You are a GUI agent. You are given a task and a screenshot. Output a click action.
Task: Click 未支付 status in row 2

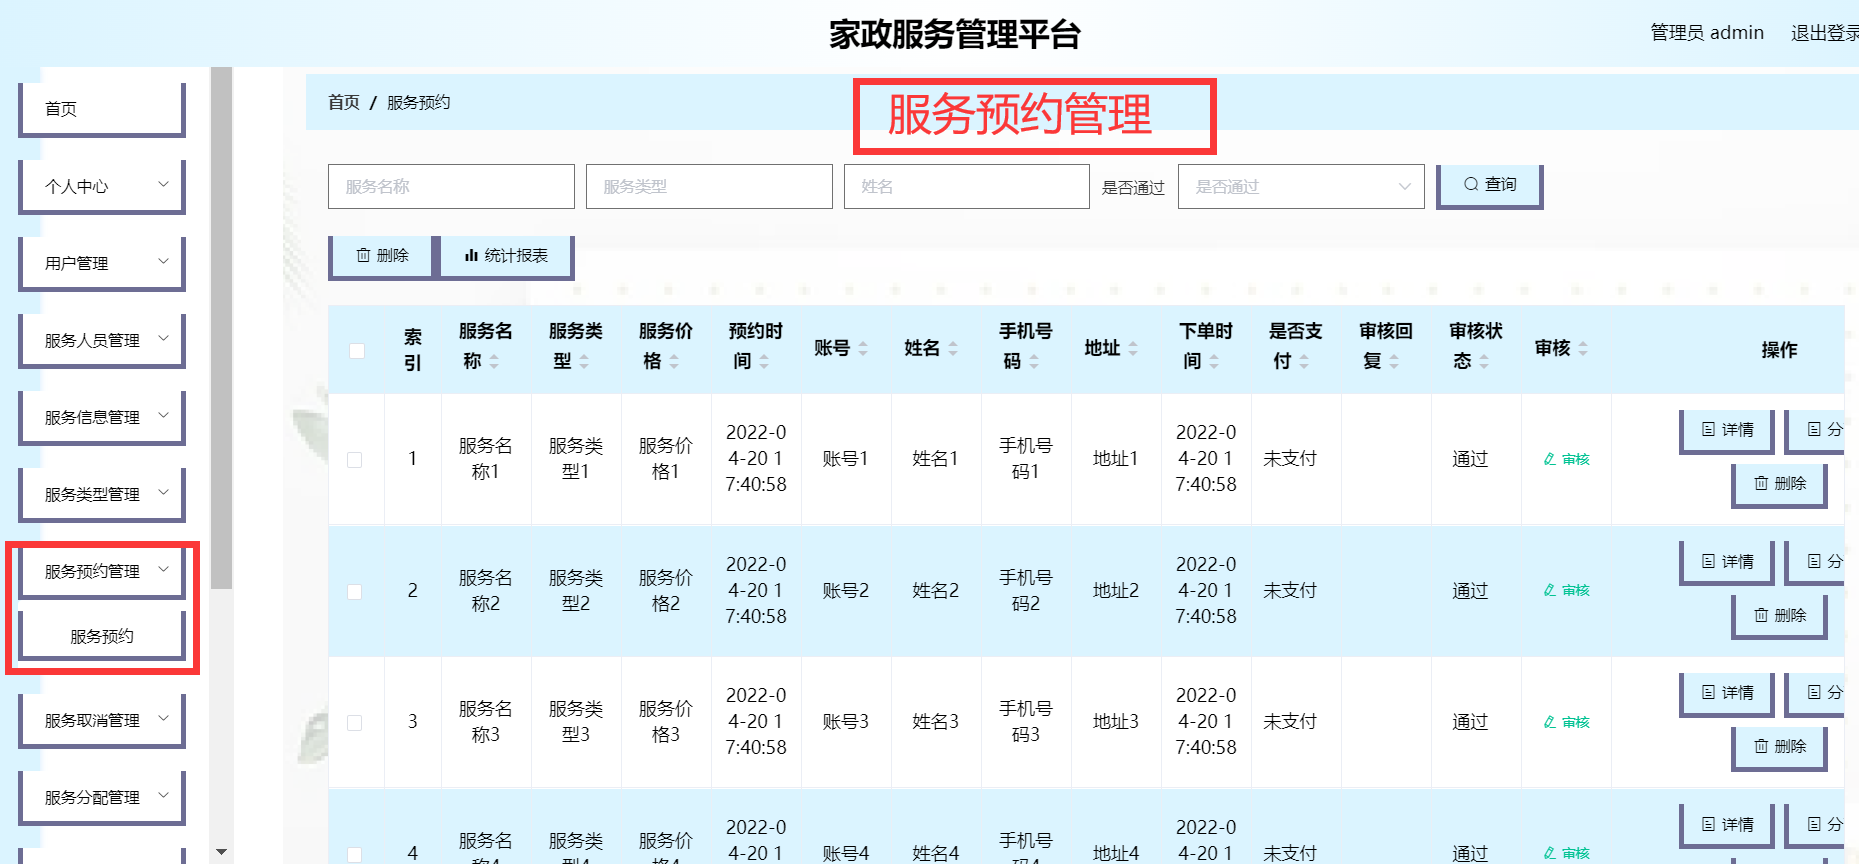coord(1290,591)
